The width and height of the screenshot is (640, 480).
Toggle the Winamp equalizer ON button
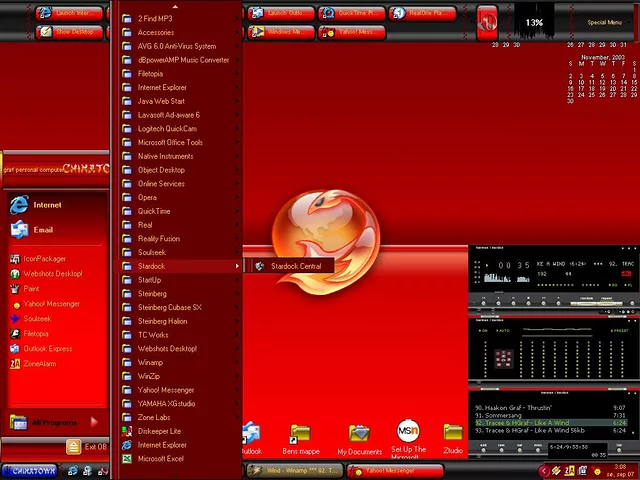pyautogui.click(x=483, y=330)
